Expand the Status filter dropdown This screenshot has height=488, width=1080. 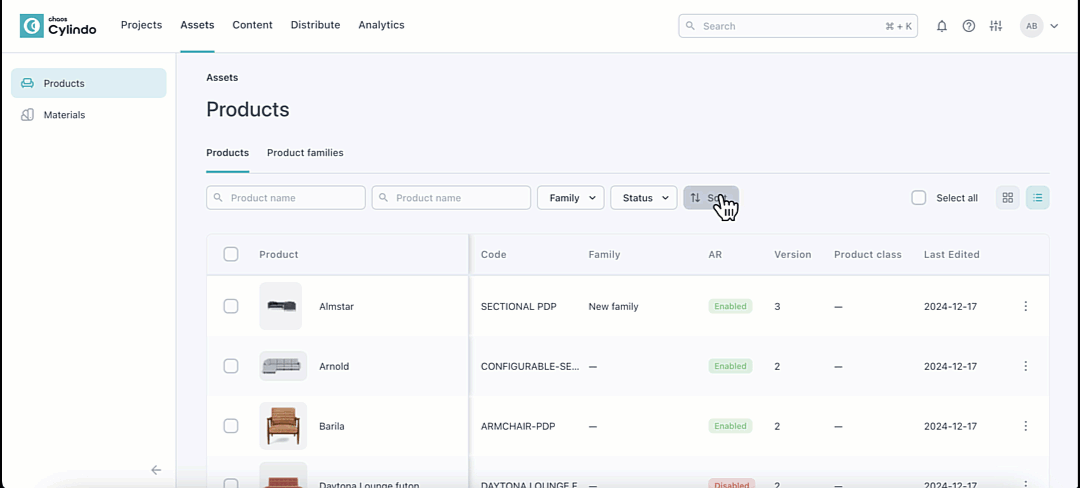pos(643,198)
